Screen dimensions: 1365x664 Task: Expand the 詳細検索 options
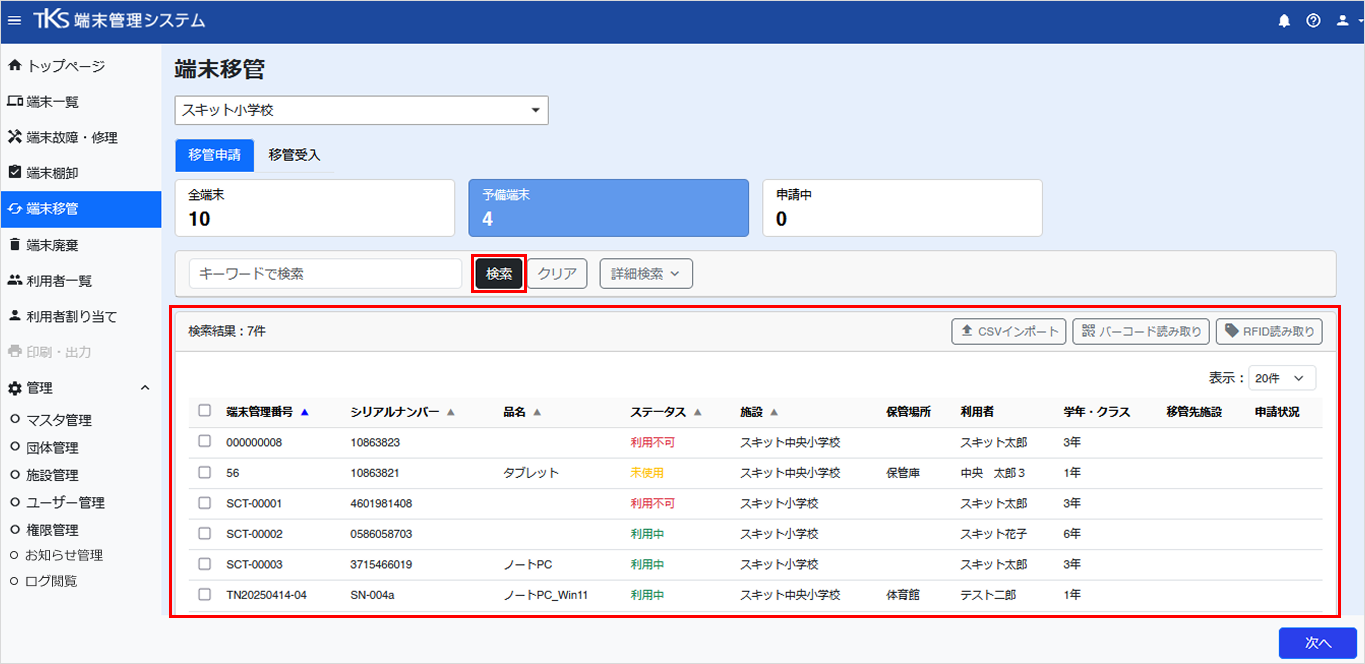[x=646, y=274]
